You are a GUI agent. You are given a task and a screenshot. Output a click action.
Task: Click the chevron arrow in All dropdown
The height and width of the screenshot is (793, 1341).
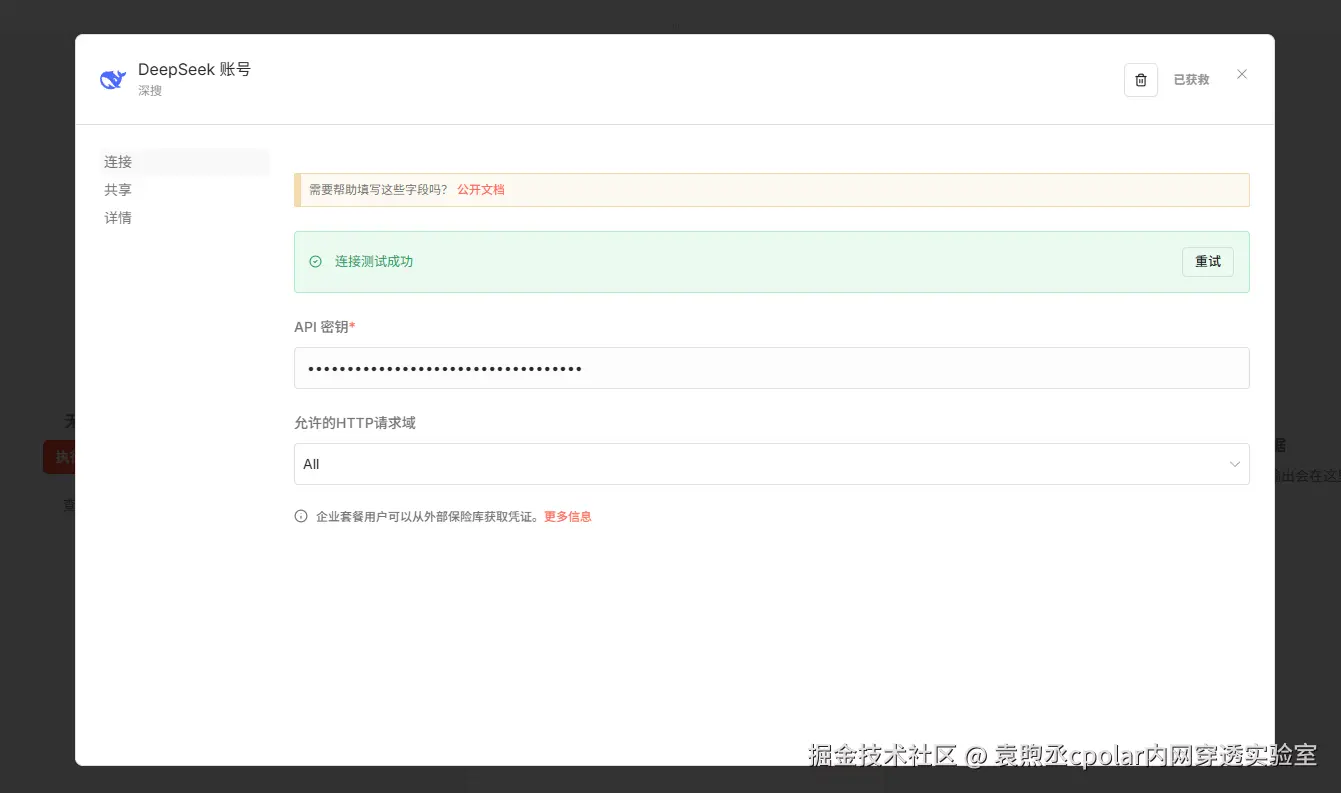pos(1235,464)
